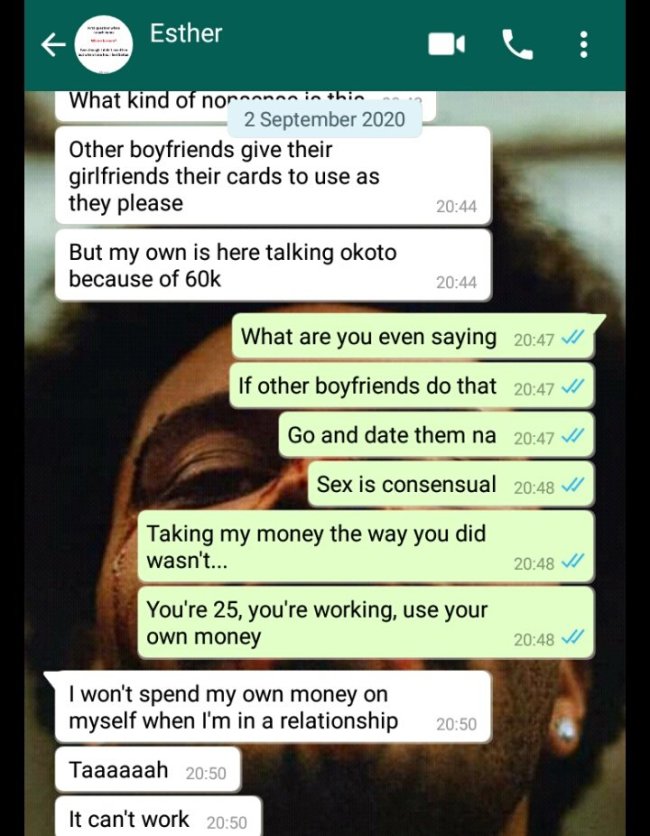The height and width of the screenshot is (836, 650).
Task: Tap read-receipt ticks on 'Sex is consensual'
Action: (574, 485)
